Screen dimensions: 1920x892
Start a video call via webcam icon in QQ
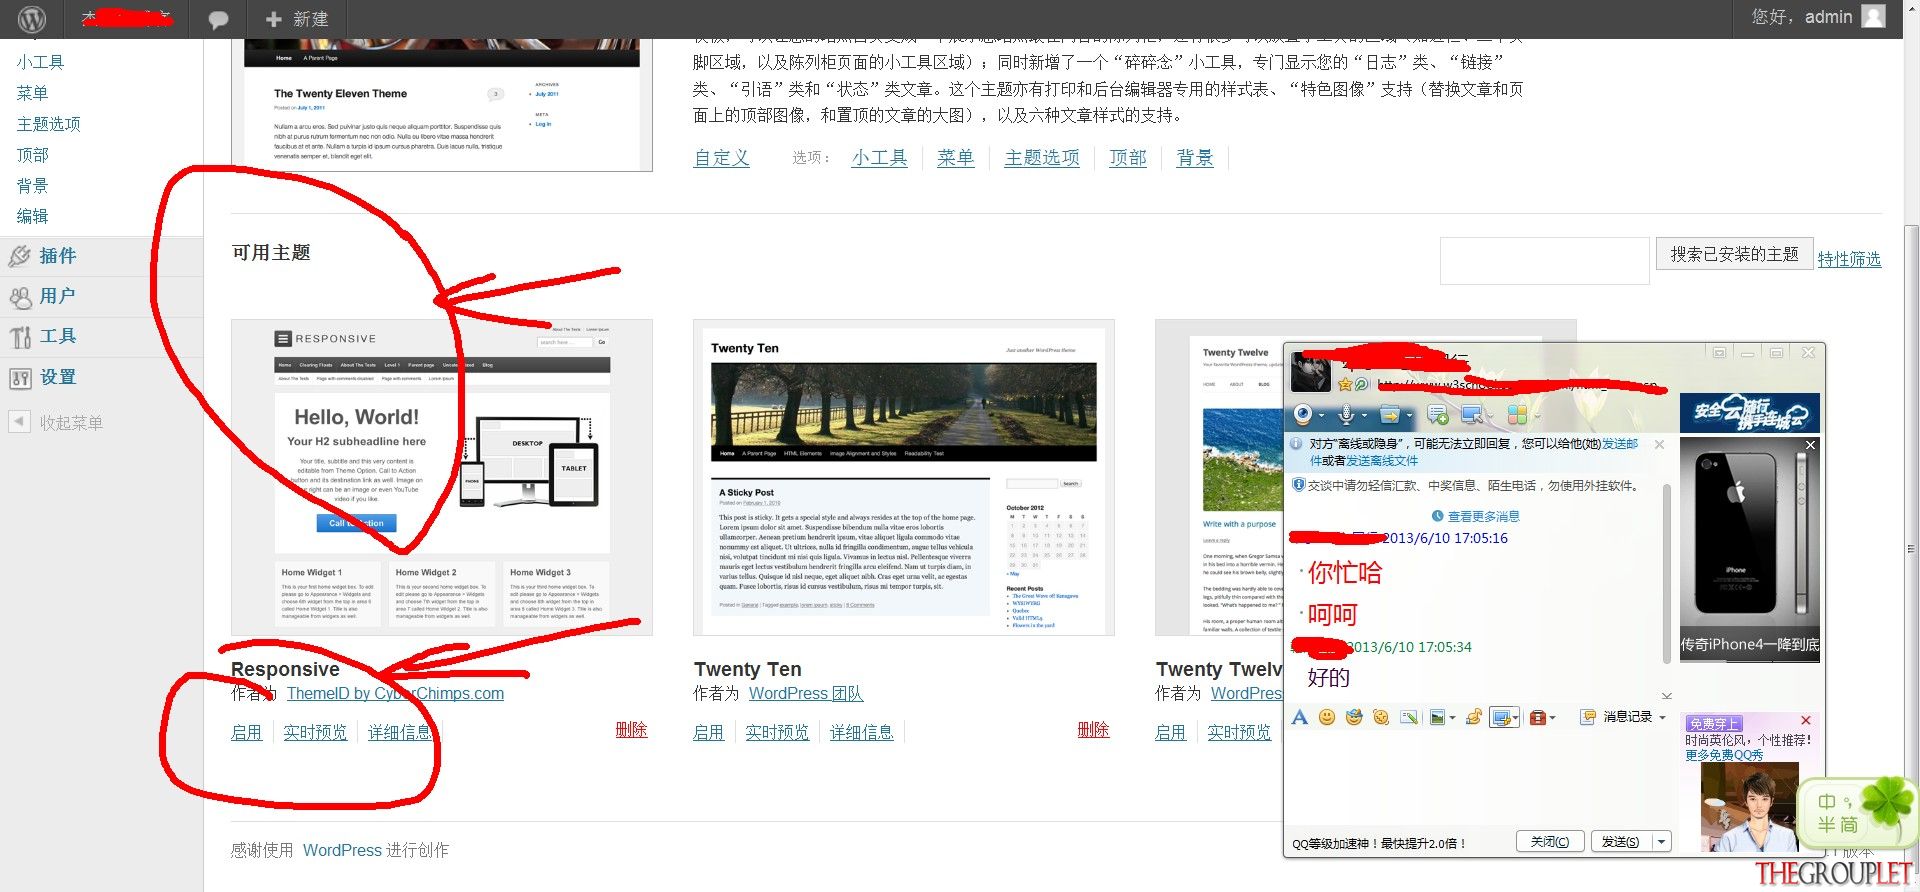1303,414
